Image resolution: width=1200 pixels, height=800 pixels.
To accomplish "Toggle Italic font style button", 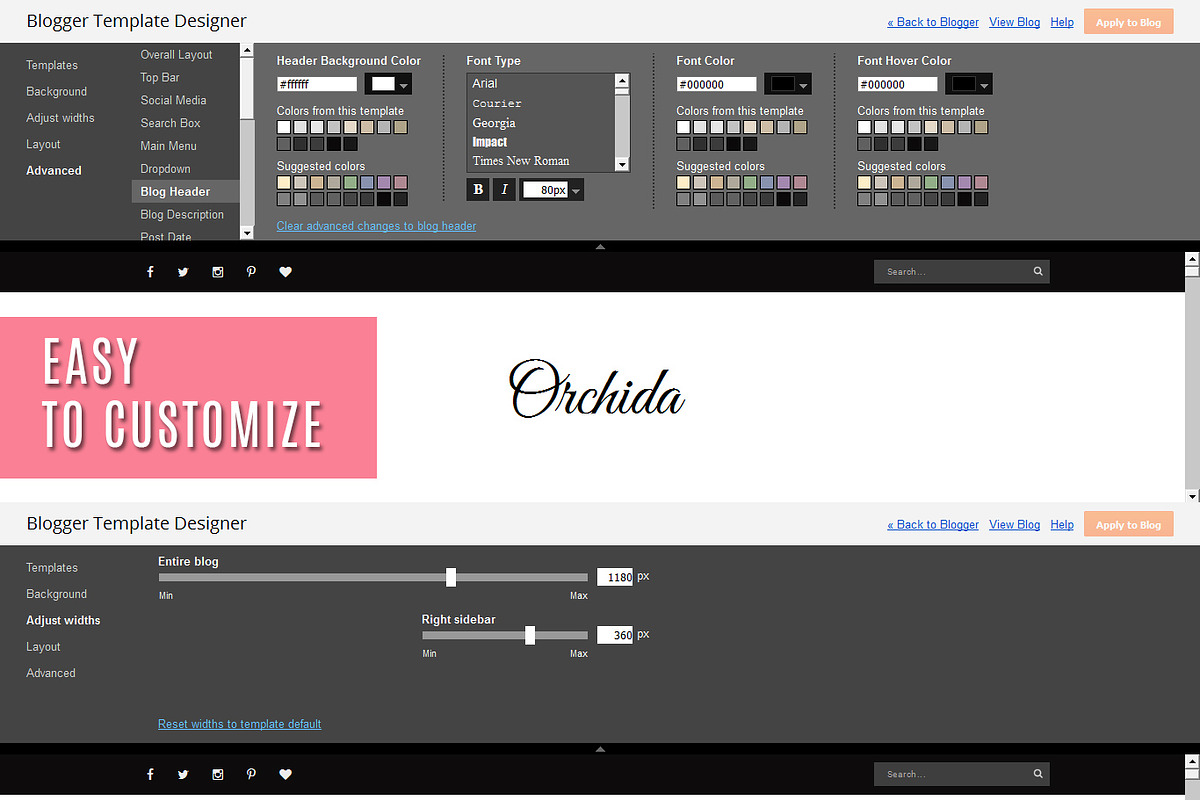I will click(x=504, y=189).
